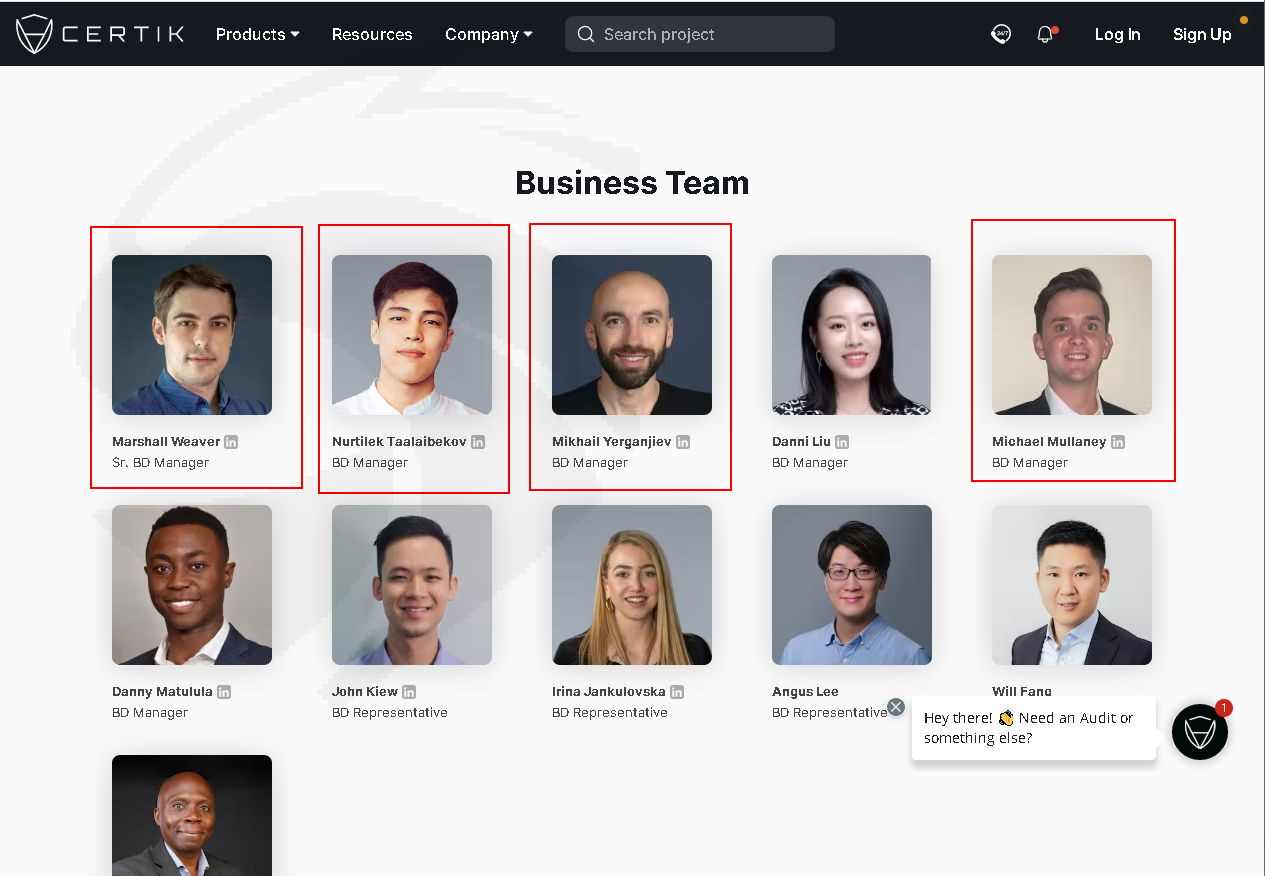
Task: Open Marshall Weaver's LinkedIn icon
Action: pos(231,441)
